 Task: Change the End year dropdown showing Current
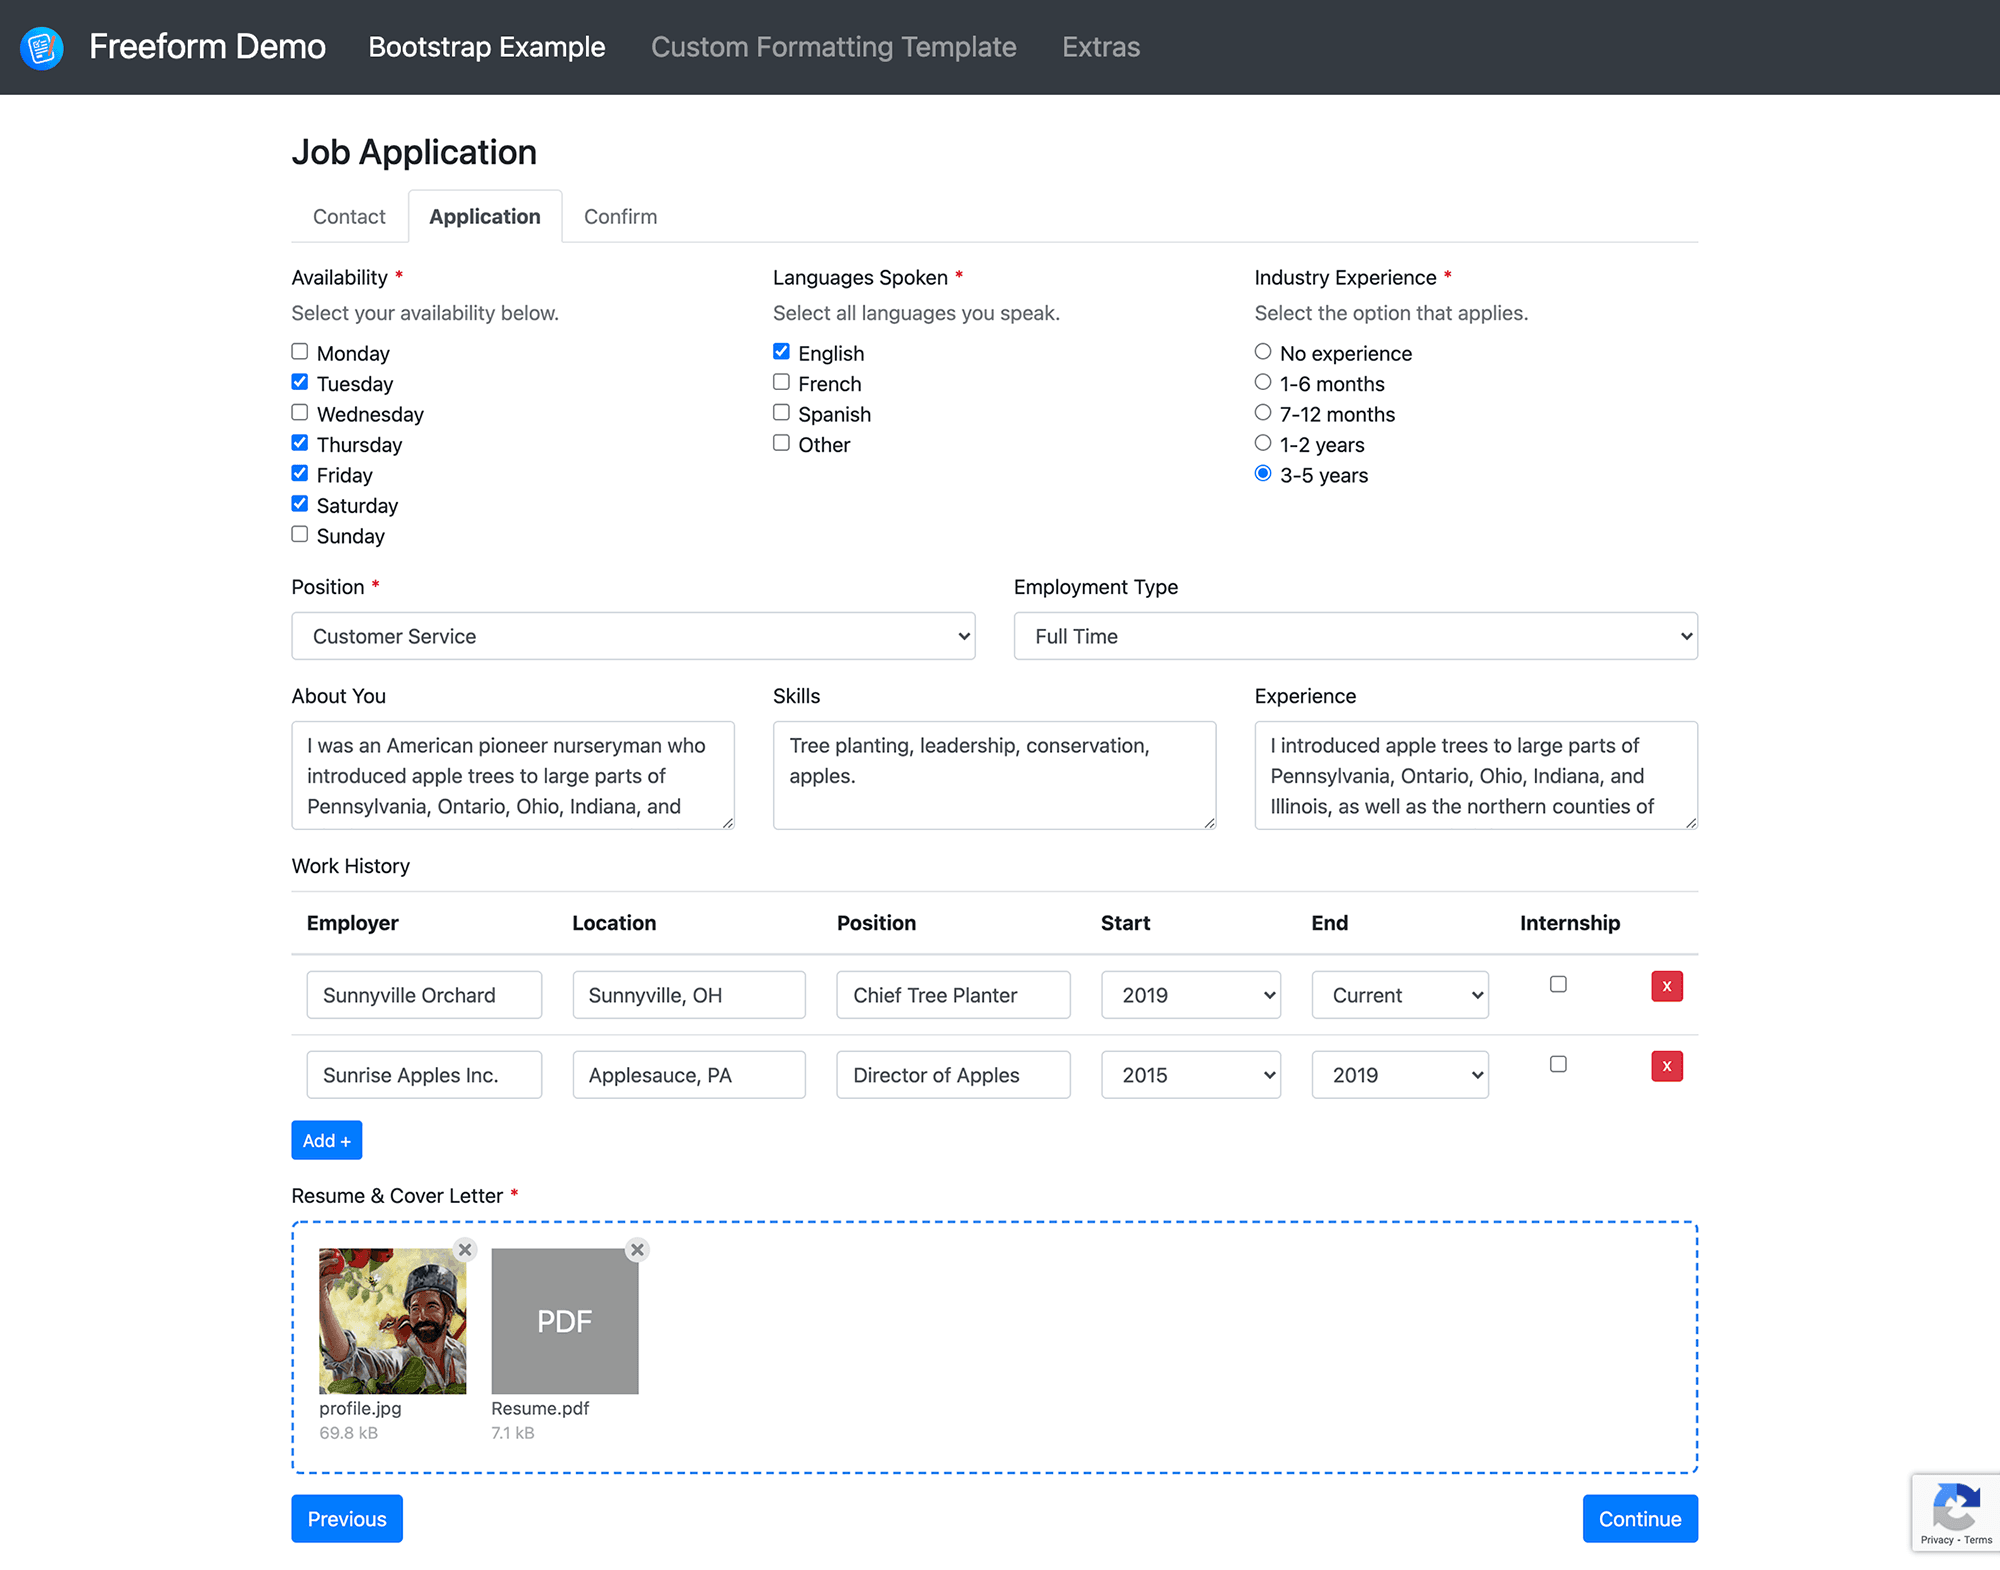click(x=1399, y=994)
